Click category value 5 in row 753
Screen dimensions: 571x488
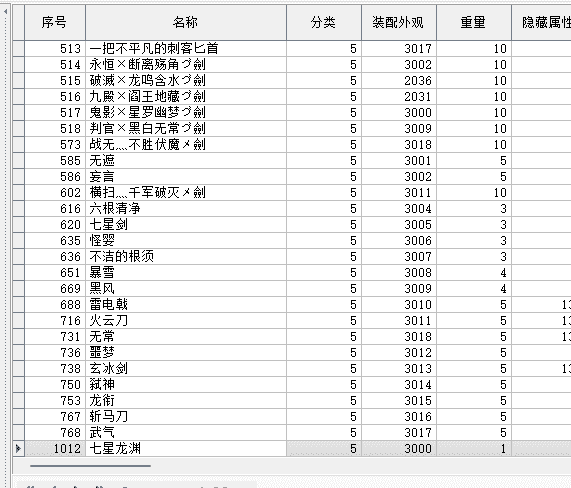324,401
